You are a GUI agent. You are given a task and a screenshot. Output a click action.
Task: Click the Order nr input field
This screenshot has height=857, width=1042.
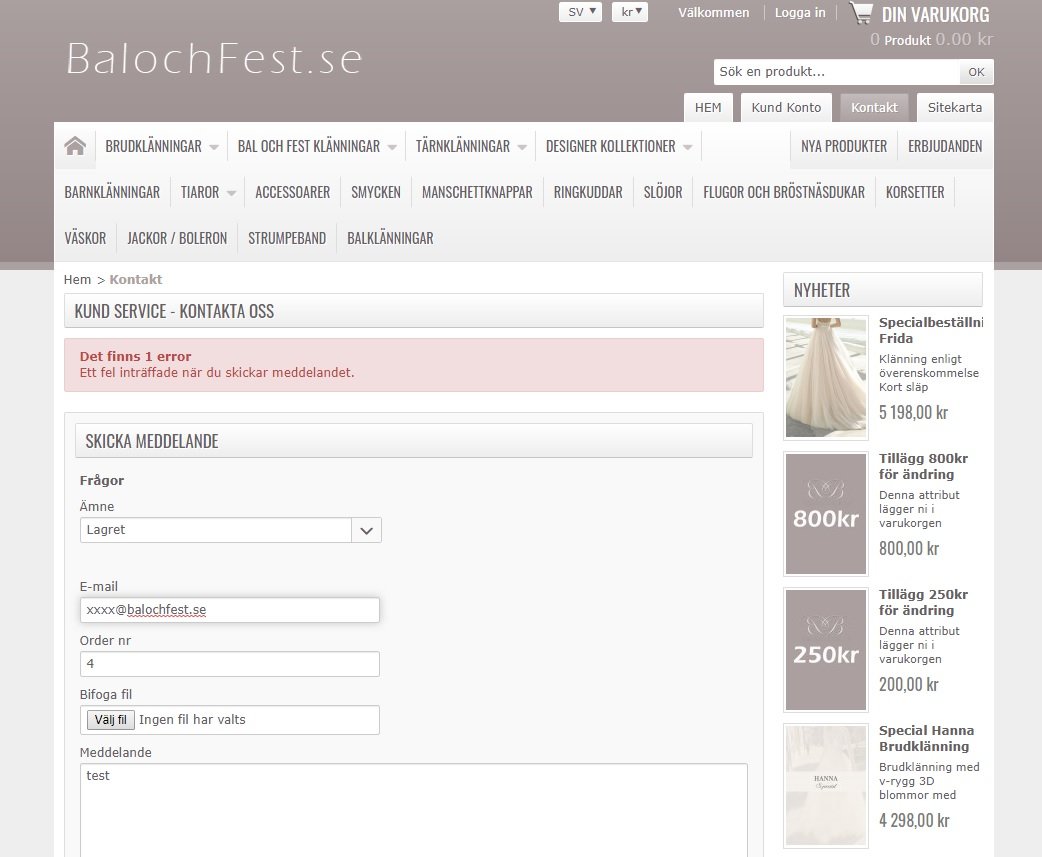(229, 664)
